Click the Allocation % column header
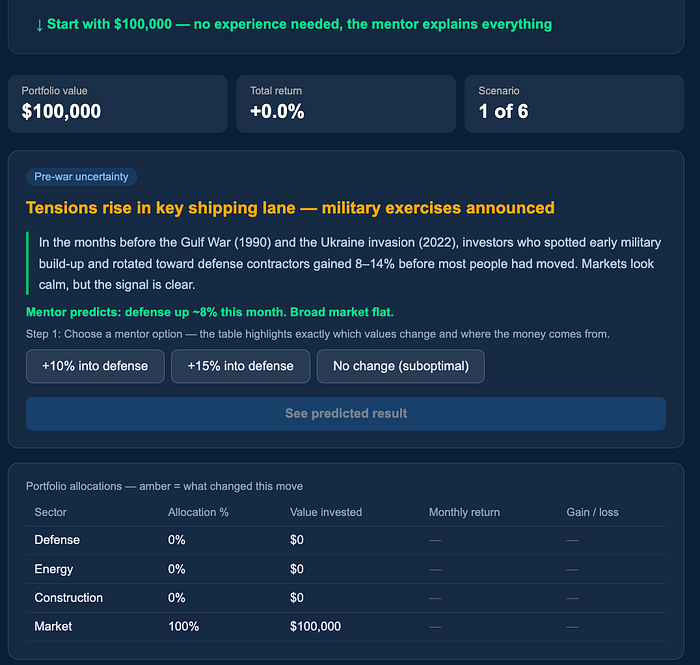Viewport: 700px width, 665px height. 192,512
